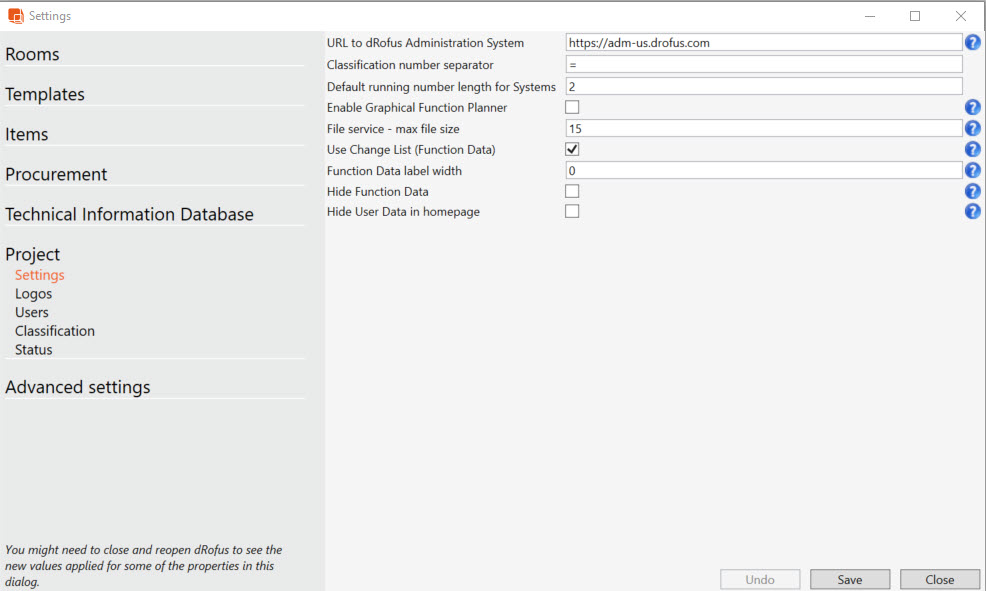Click help icon for URL to dRofus Administration System
The height and width of the screenshot is (591, 986).
972,43
